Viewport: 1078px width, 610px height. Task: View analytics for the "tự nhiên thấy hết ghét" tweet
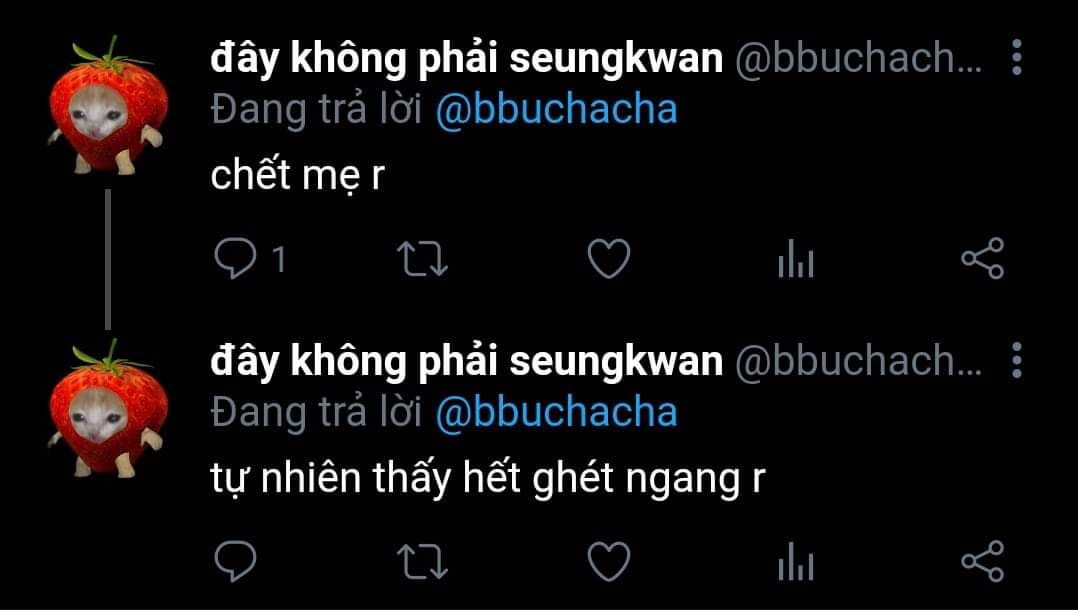(x=796, y=561)
